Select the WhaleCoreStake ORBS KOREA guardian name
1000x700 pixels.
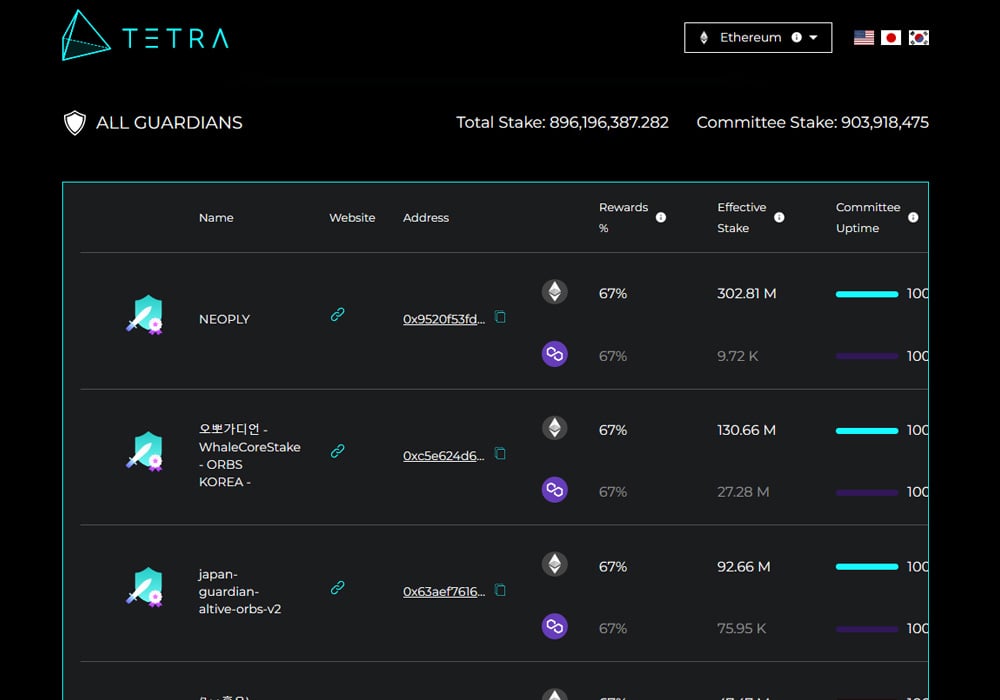pyautogui.click(x=249, y=455)
